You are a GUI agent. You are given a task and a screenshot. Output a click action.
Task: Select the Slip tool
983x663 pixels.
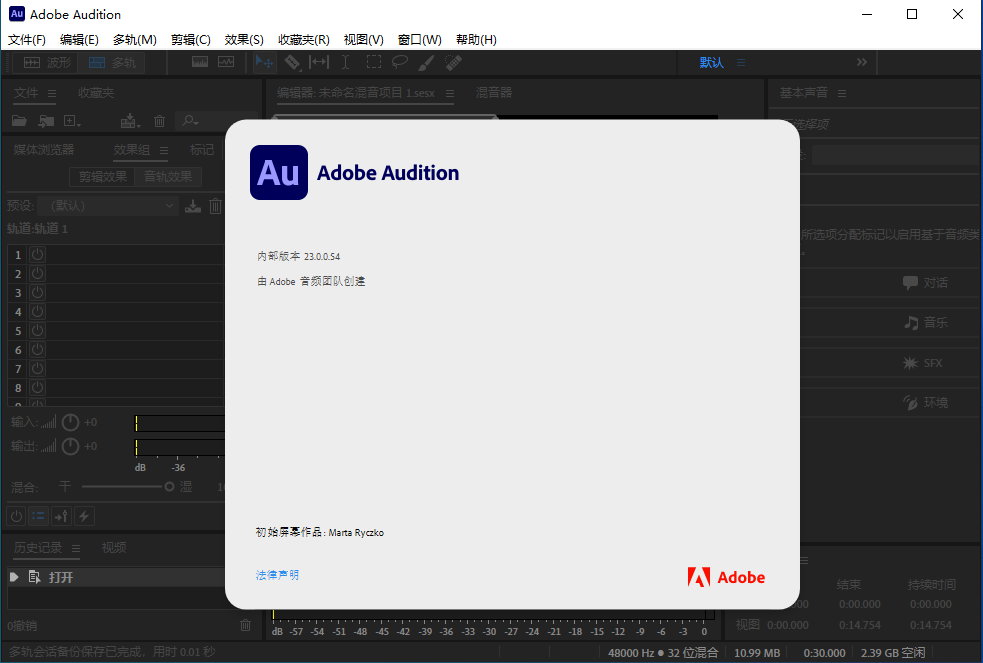pyautogui.click(x=318, y=62)
